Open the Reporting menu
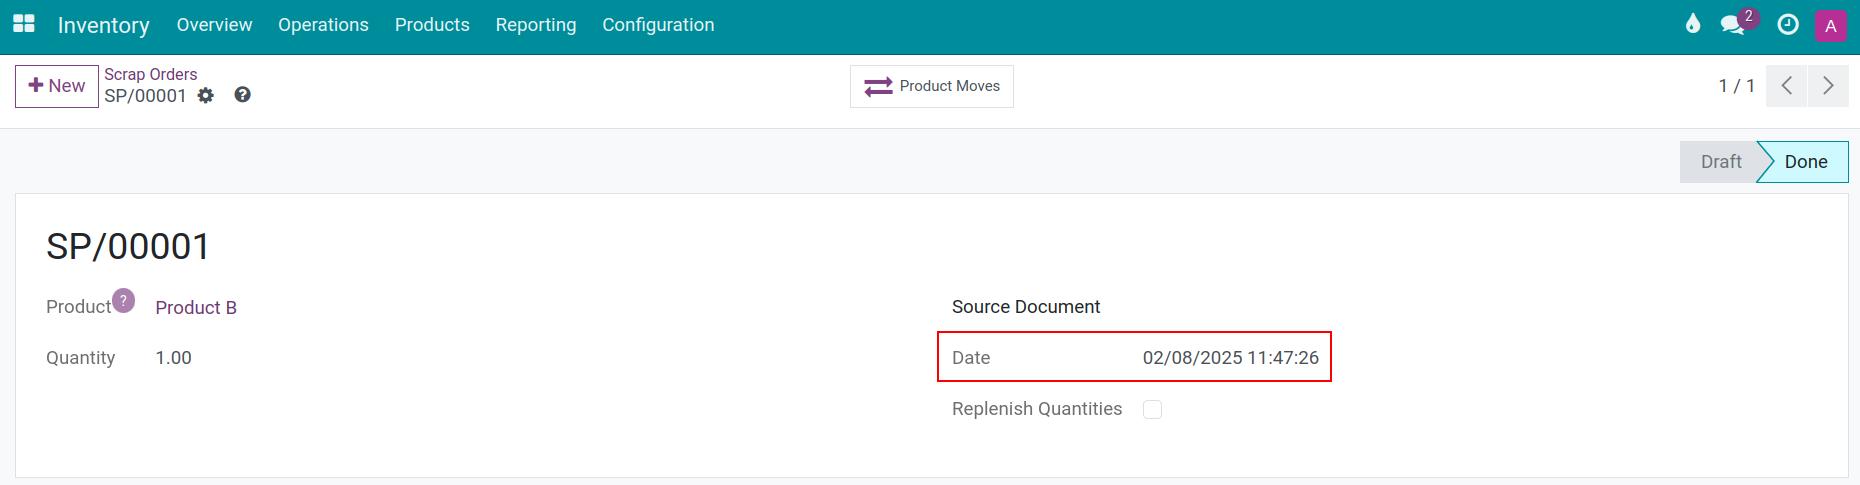 (536, 25)
